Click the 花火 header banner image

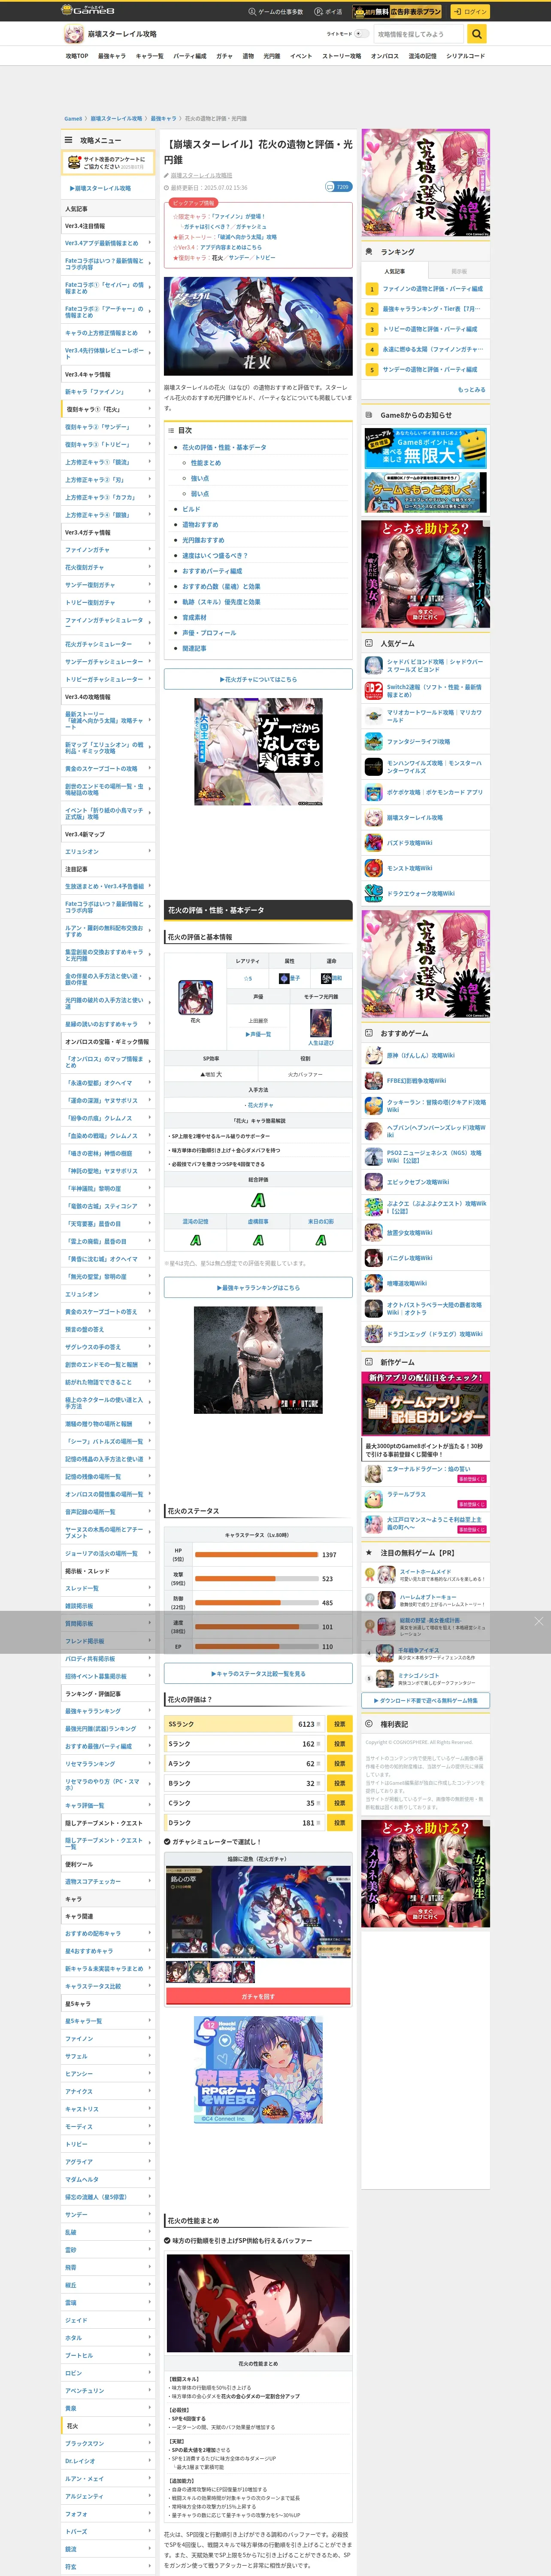pos(258,326)
